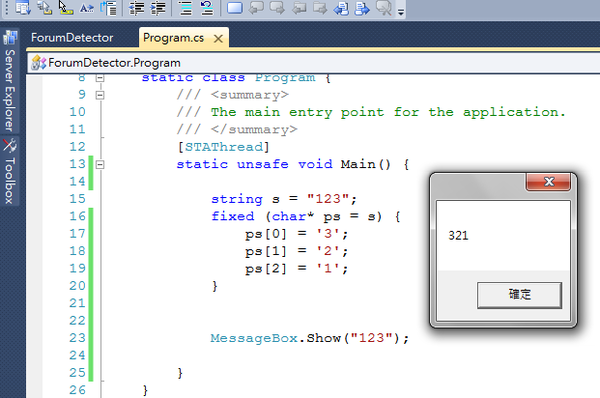Open the toolbar options overflow dropdown
Screen dimensions: 600x398
[x=401, y=11]
